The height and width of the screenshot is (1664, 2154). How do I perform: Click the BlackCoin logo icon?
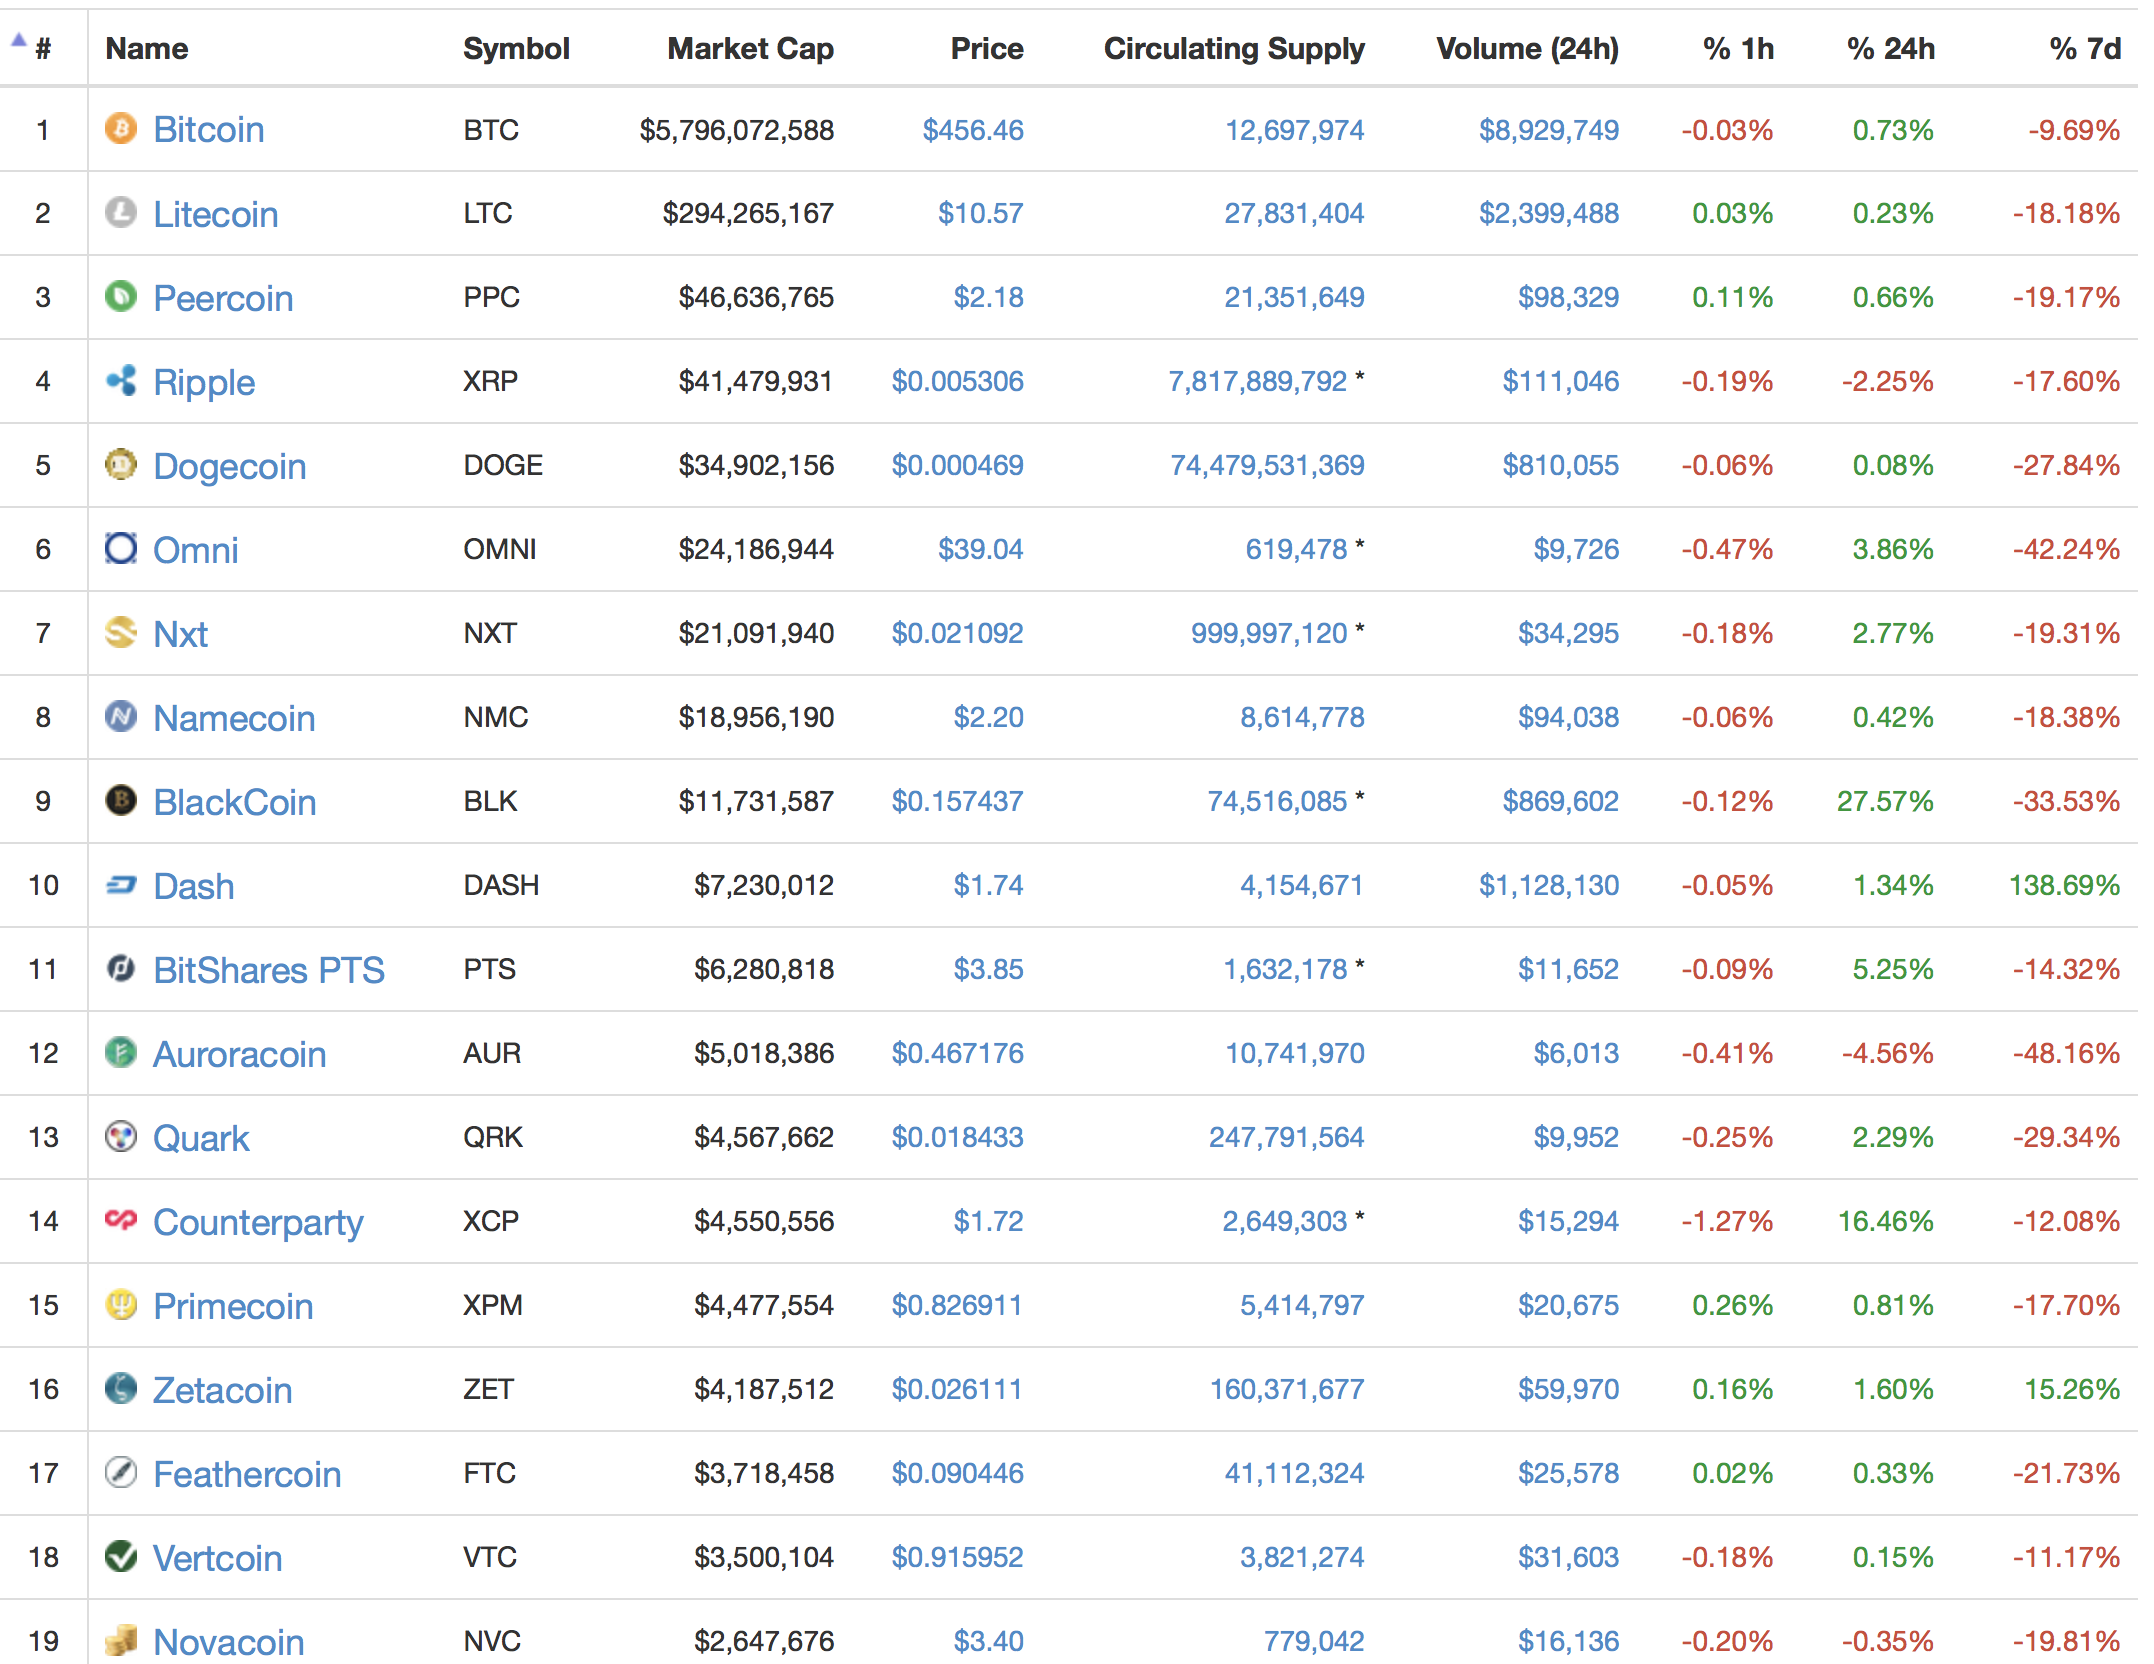pos(121,801)
